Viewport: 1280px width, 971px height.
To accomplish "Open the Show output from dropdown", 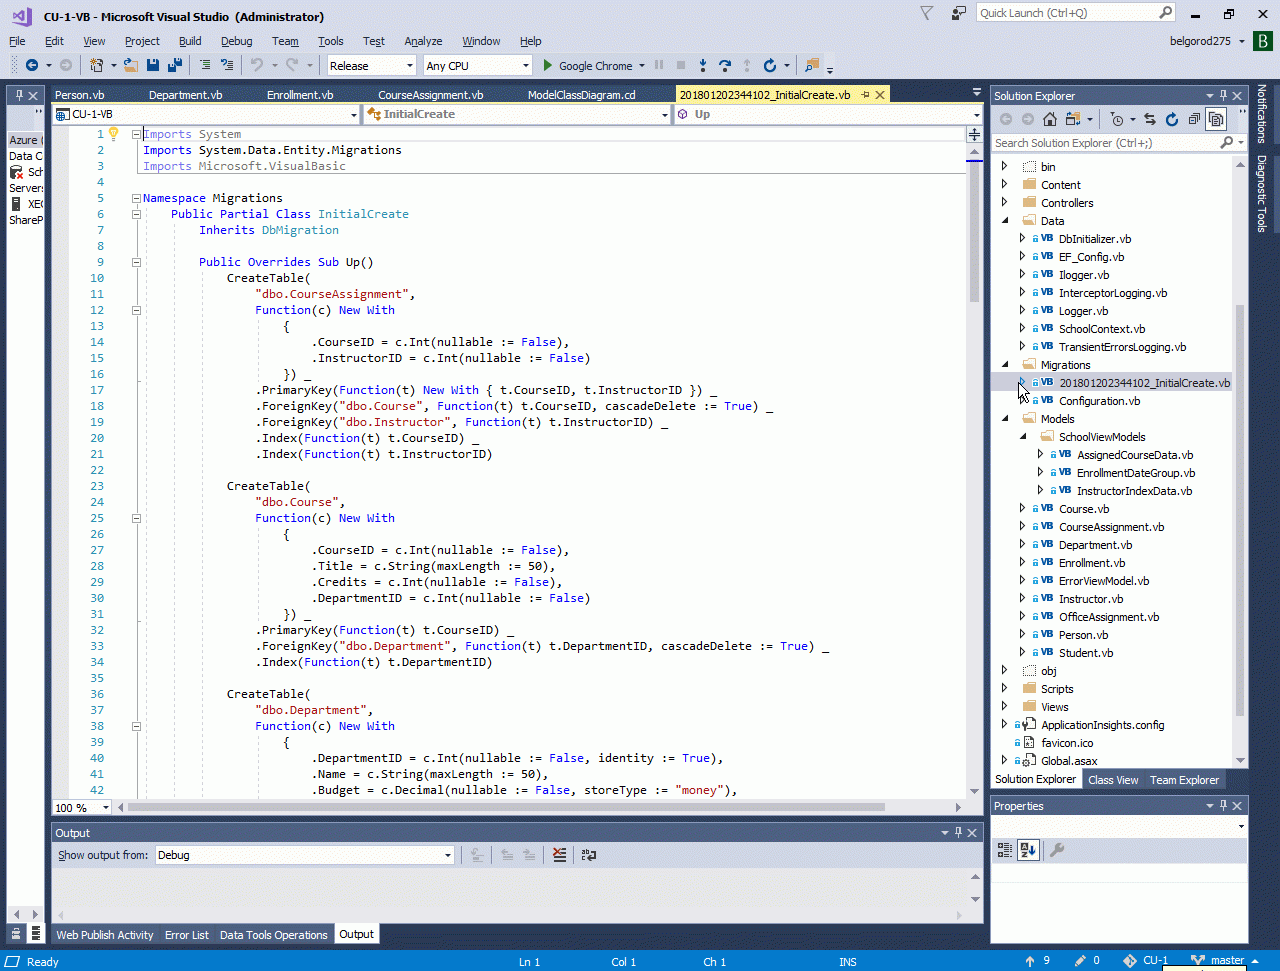I will (447, 855).
